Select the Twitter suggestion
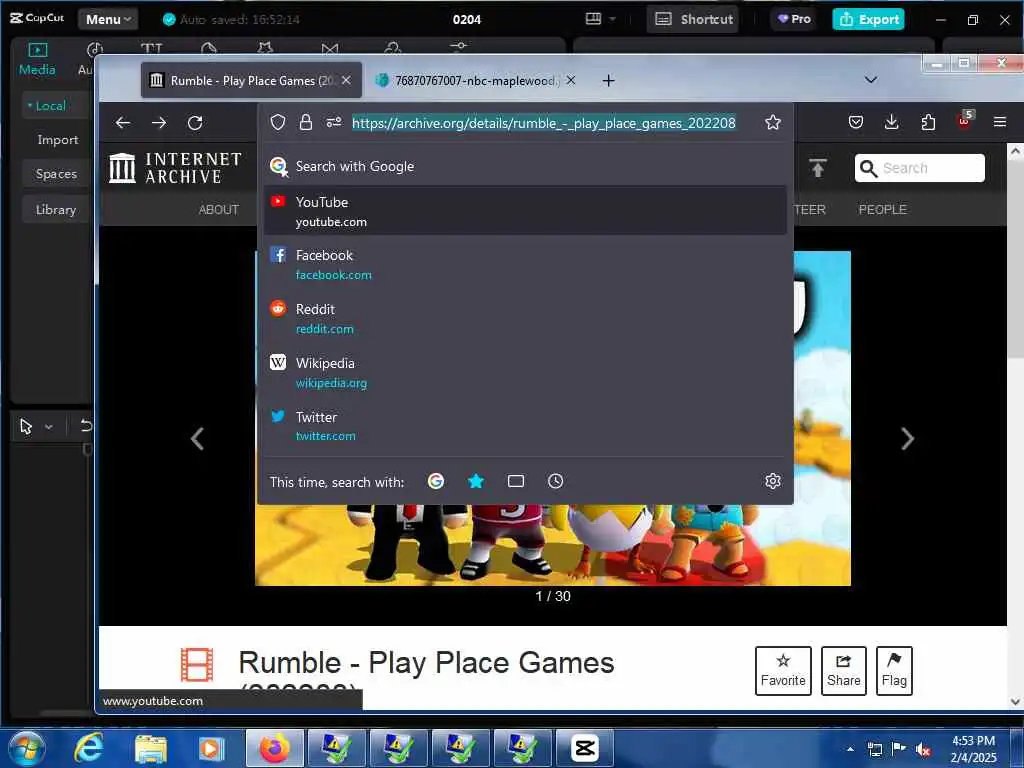 (x=526, y=426)
